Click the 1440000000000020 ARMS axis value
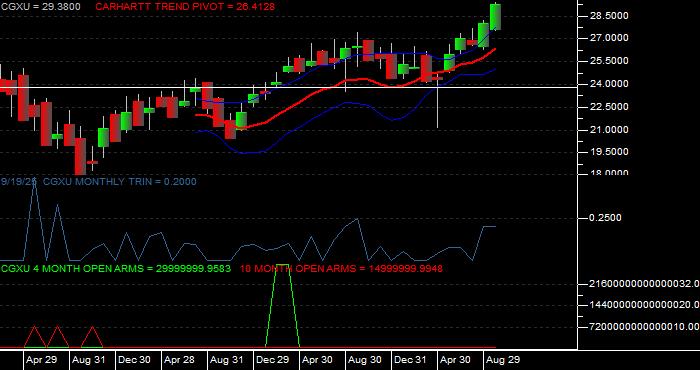 (x=644, y=305)
